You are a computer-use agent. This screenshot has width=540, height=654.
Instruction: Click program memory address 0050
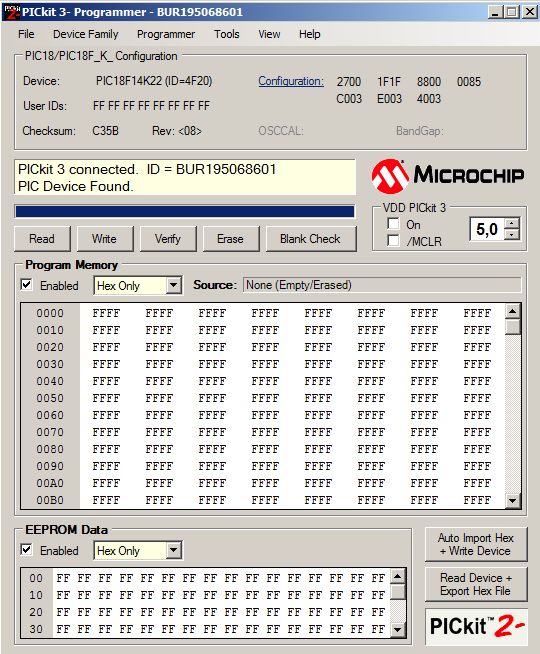[50, 398]
